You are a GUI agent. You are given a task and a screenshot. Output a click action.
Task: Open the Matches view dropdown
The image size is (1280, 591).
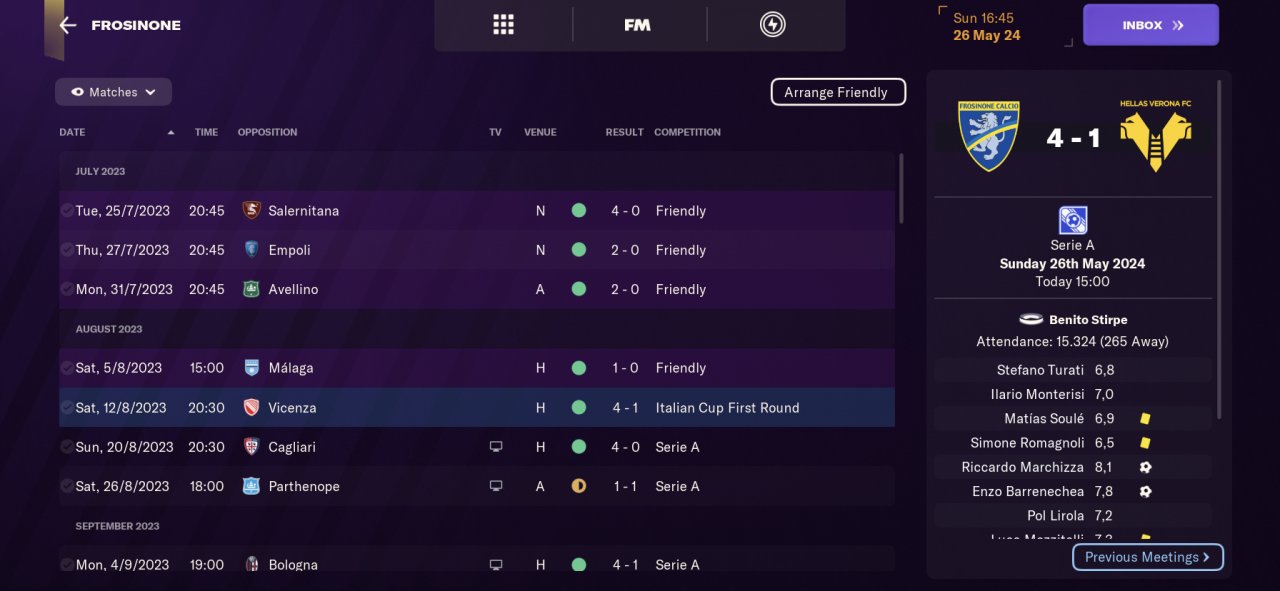(x=113, y=92)
